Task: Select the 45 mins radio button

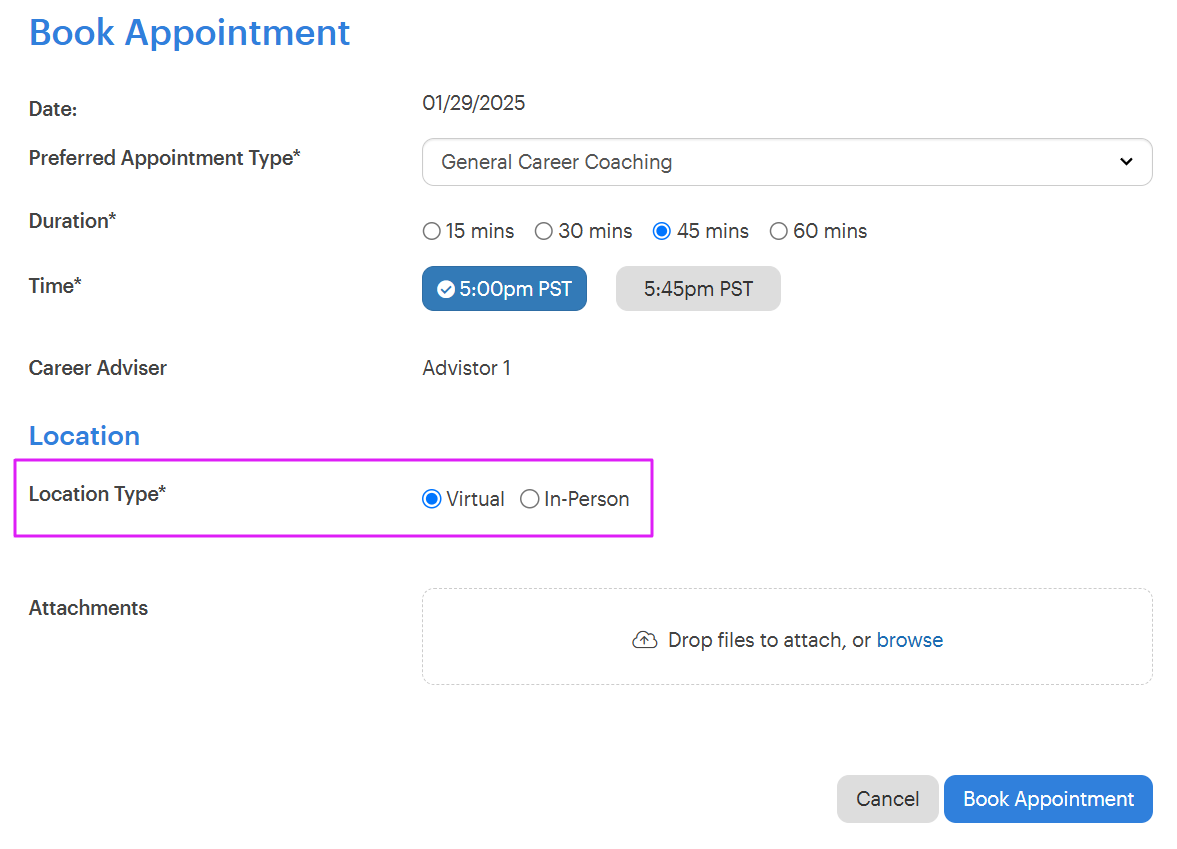Action: pyautogui.click(x=661, y=232)
